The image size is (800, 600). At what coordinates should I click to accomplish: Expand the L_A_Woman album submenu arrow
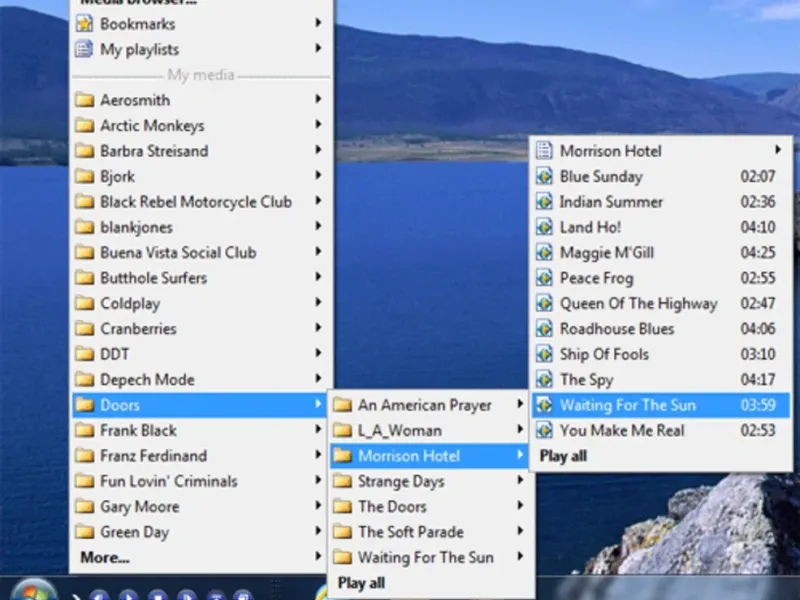pos(520,429)
